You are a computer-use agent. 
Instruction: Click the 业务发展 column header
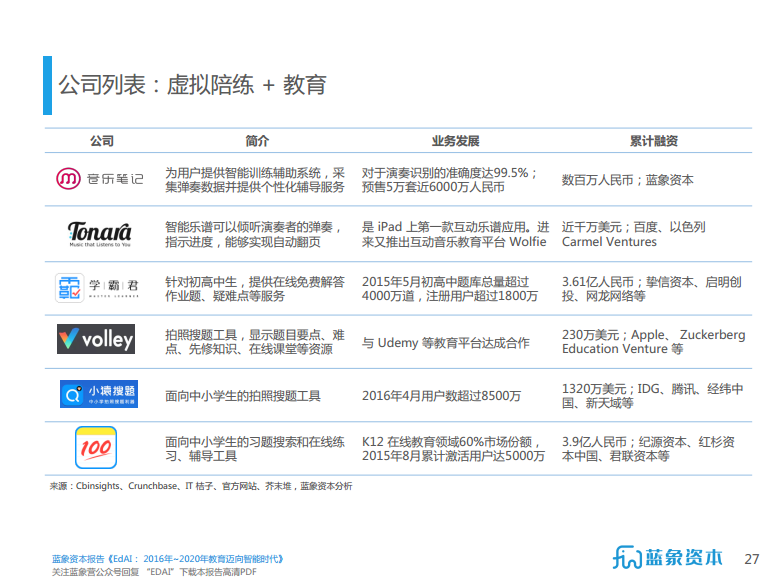[455, 141]
